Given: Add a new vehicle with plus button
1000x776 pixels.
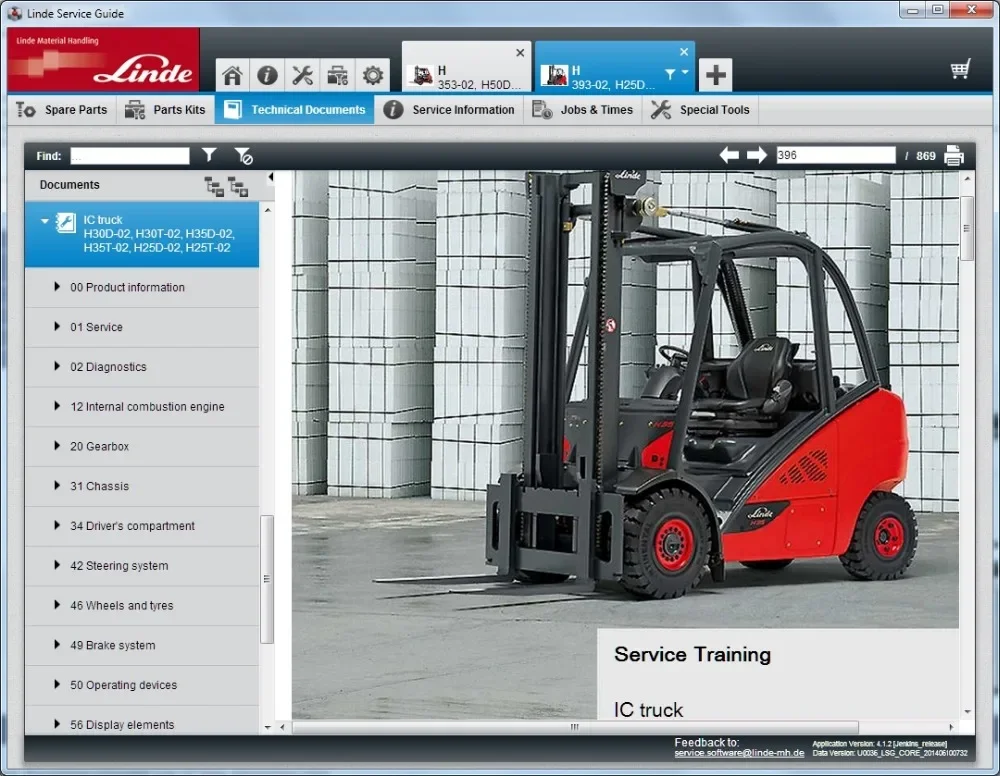Looking at the screenshot, I should (718, 74).
